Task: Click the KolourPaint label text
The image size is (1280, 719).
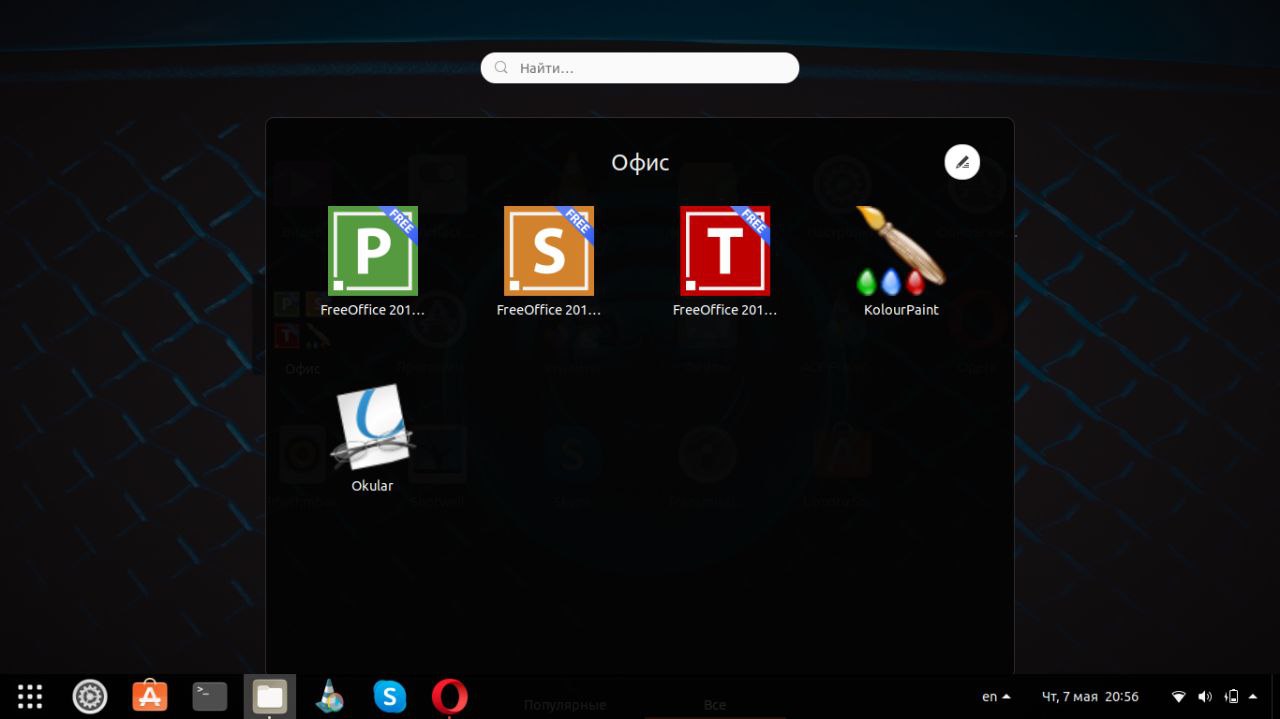Action: [x=901, y=310]
